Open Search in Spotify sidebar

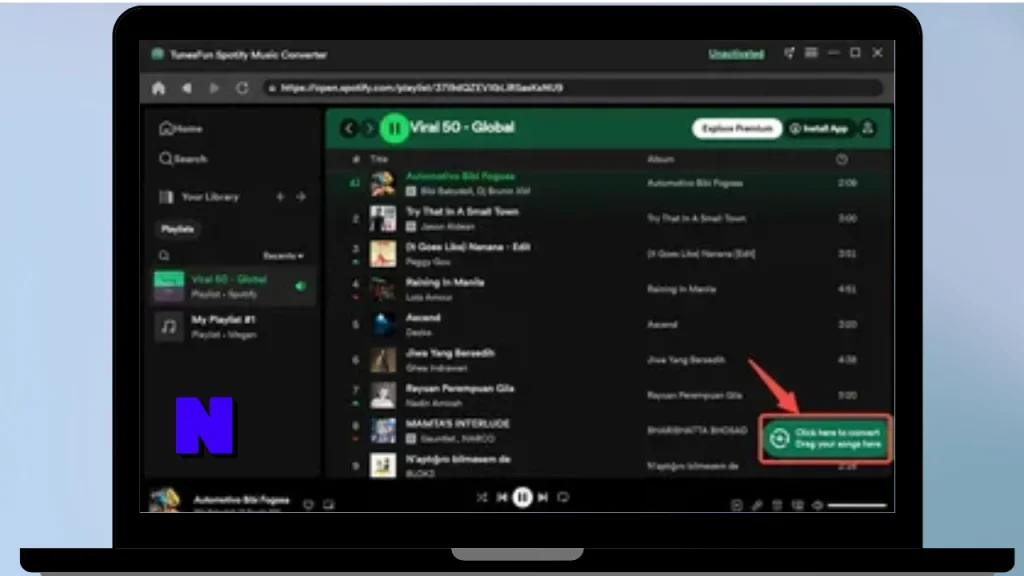pos(183,159)
